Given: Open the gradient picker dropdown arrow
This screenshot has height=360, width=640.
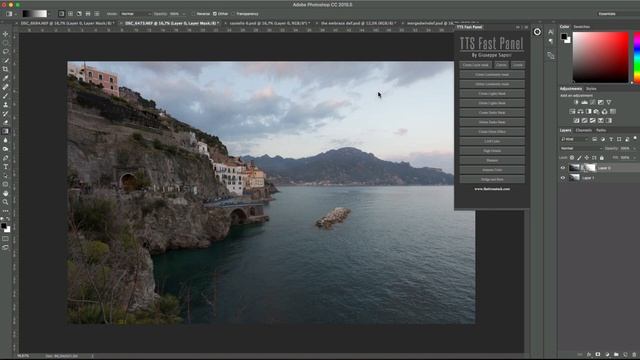Looking at the screenshot, I should point(49,14).
